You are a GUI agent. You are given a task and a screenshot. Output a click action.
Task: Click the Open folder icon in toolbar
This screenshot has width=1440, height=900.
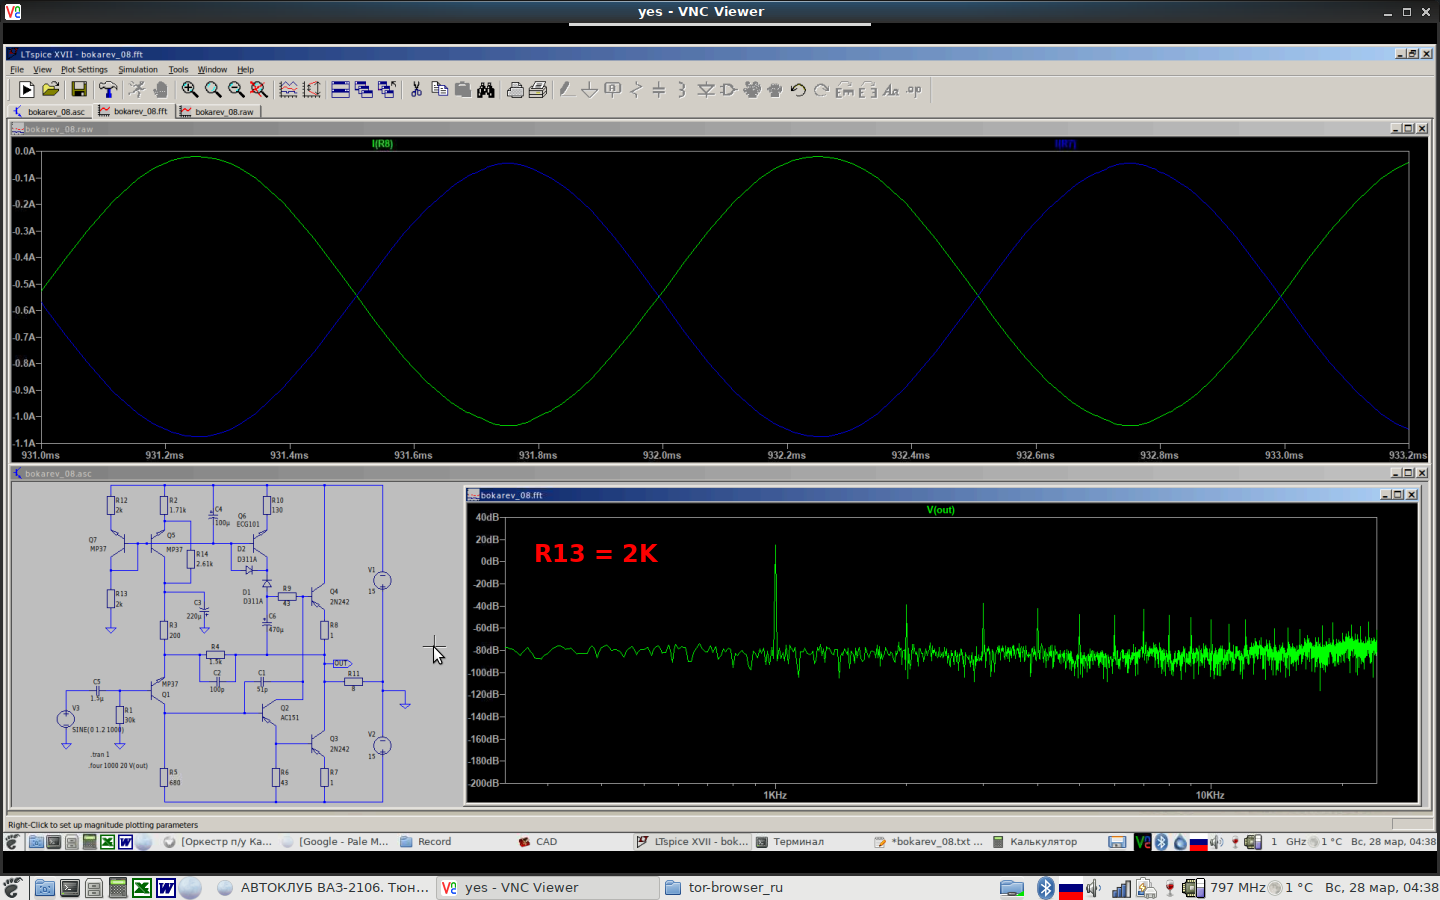51,90
